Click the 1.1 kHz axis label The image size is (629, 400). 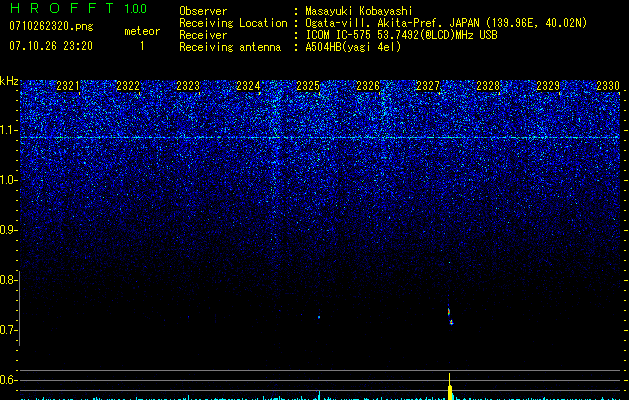tap(8, 130)
